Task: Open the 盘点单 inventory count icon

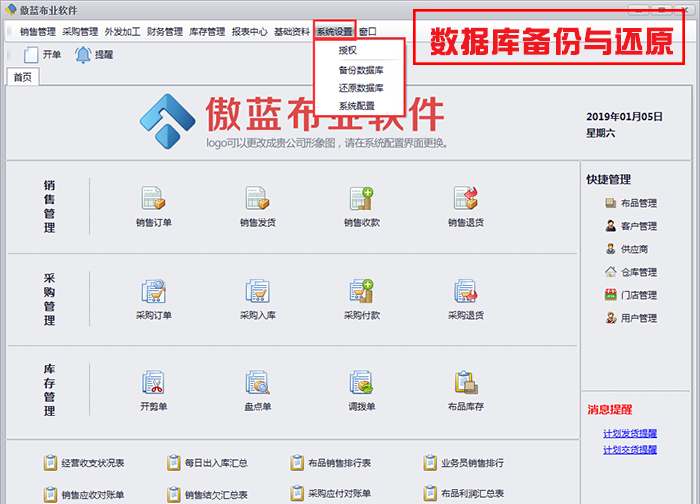Action: point(257,384)
